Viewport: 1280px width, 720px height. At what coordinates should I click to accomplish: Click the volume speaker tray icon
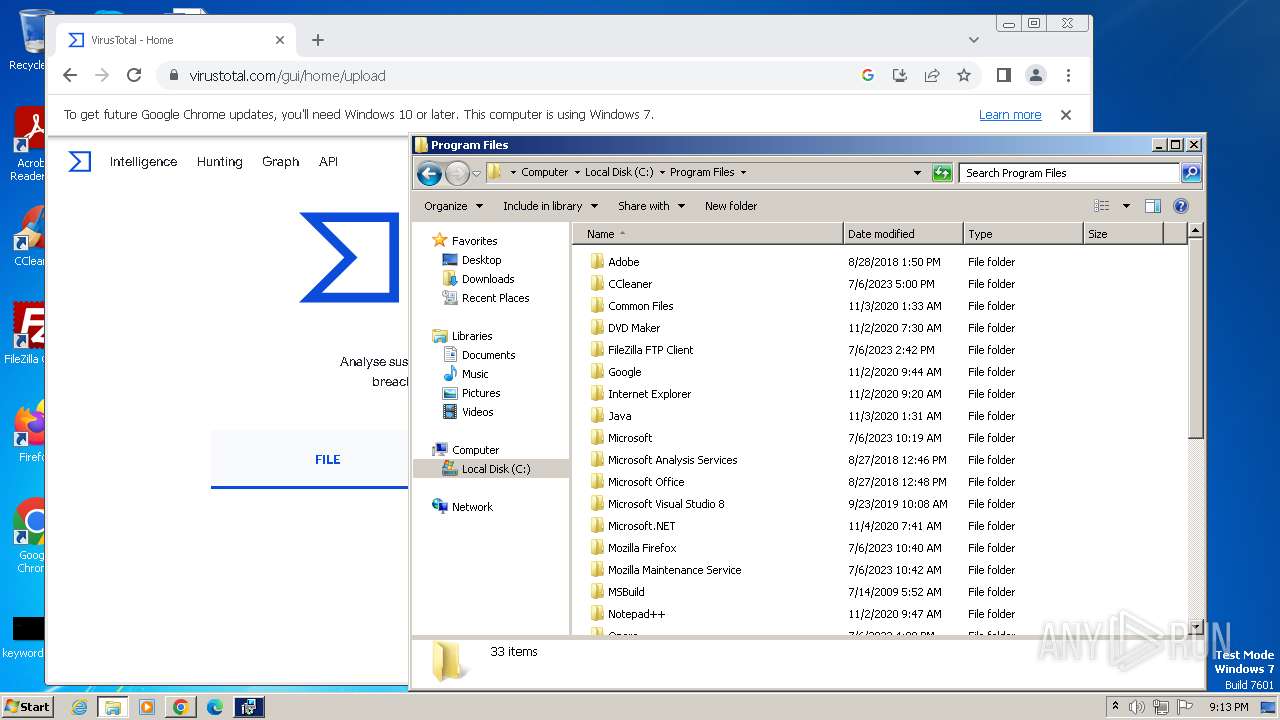point(1137,707)
